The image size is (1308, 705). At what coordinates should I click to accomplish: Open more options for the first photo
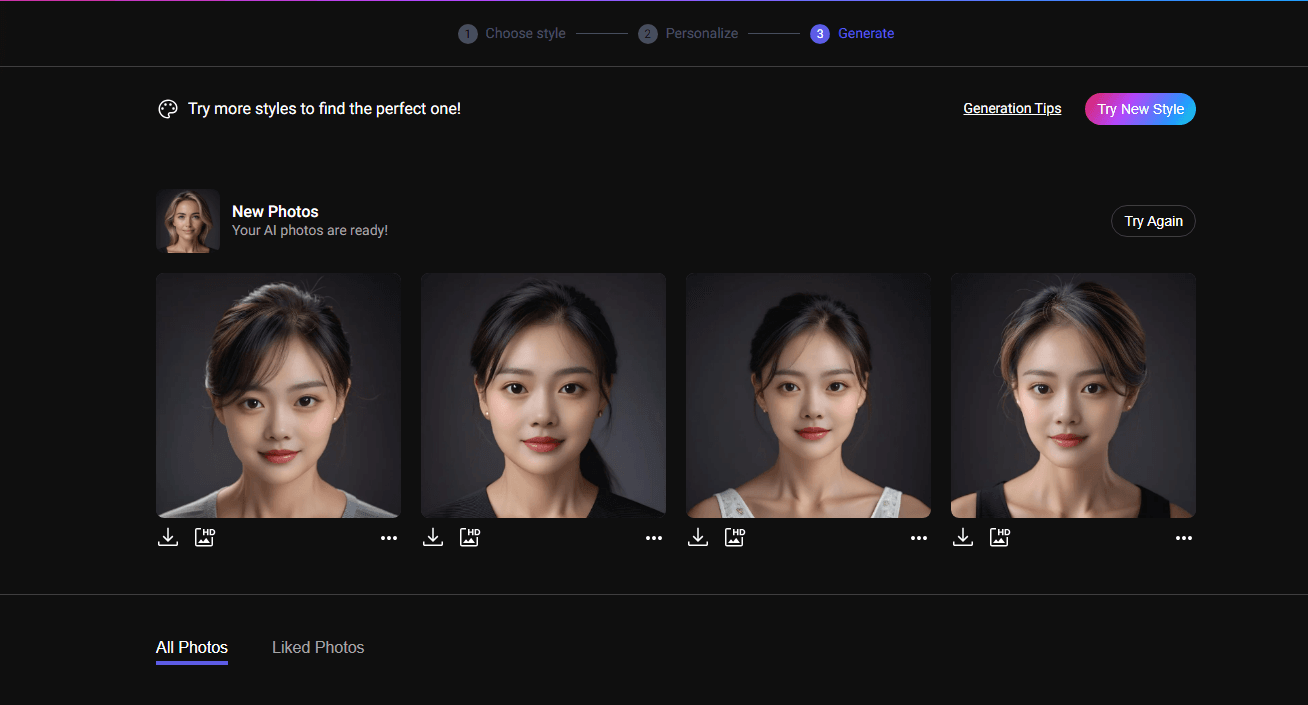pyautogui.click(x=388, y=538)
